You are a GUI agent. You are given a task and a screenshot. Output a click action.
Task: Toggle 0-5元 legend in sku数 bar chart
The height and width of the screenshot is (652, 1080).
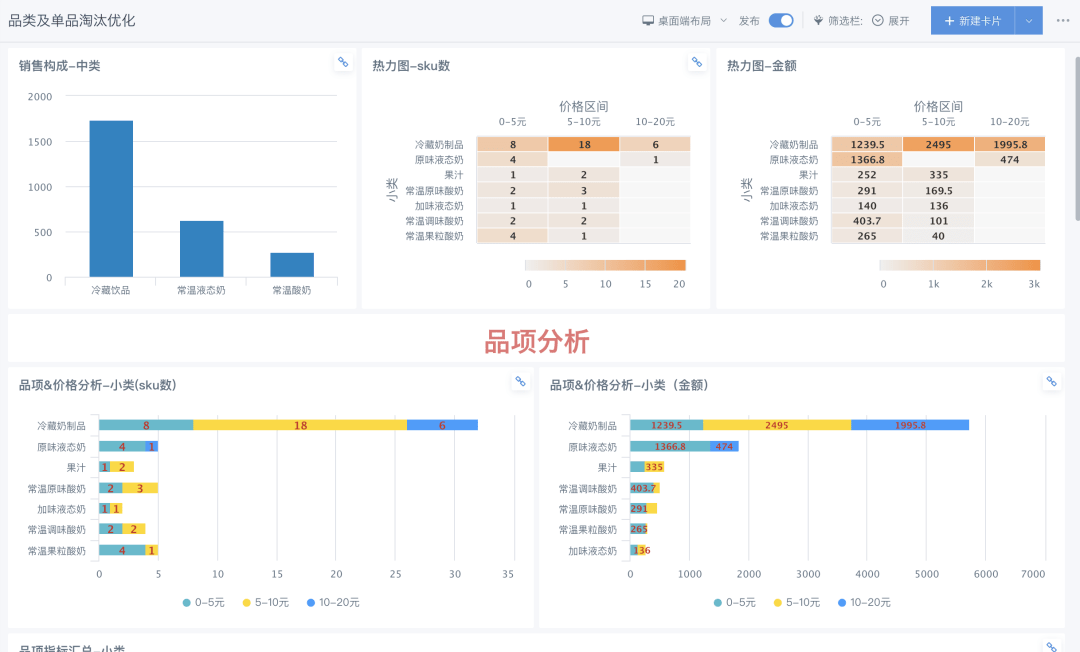(x=207, y=603)
